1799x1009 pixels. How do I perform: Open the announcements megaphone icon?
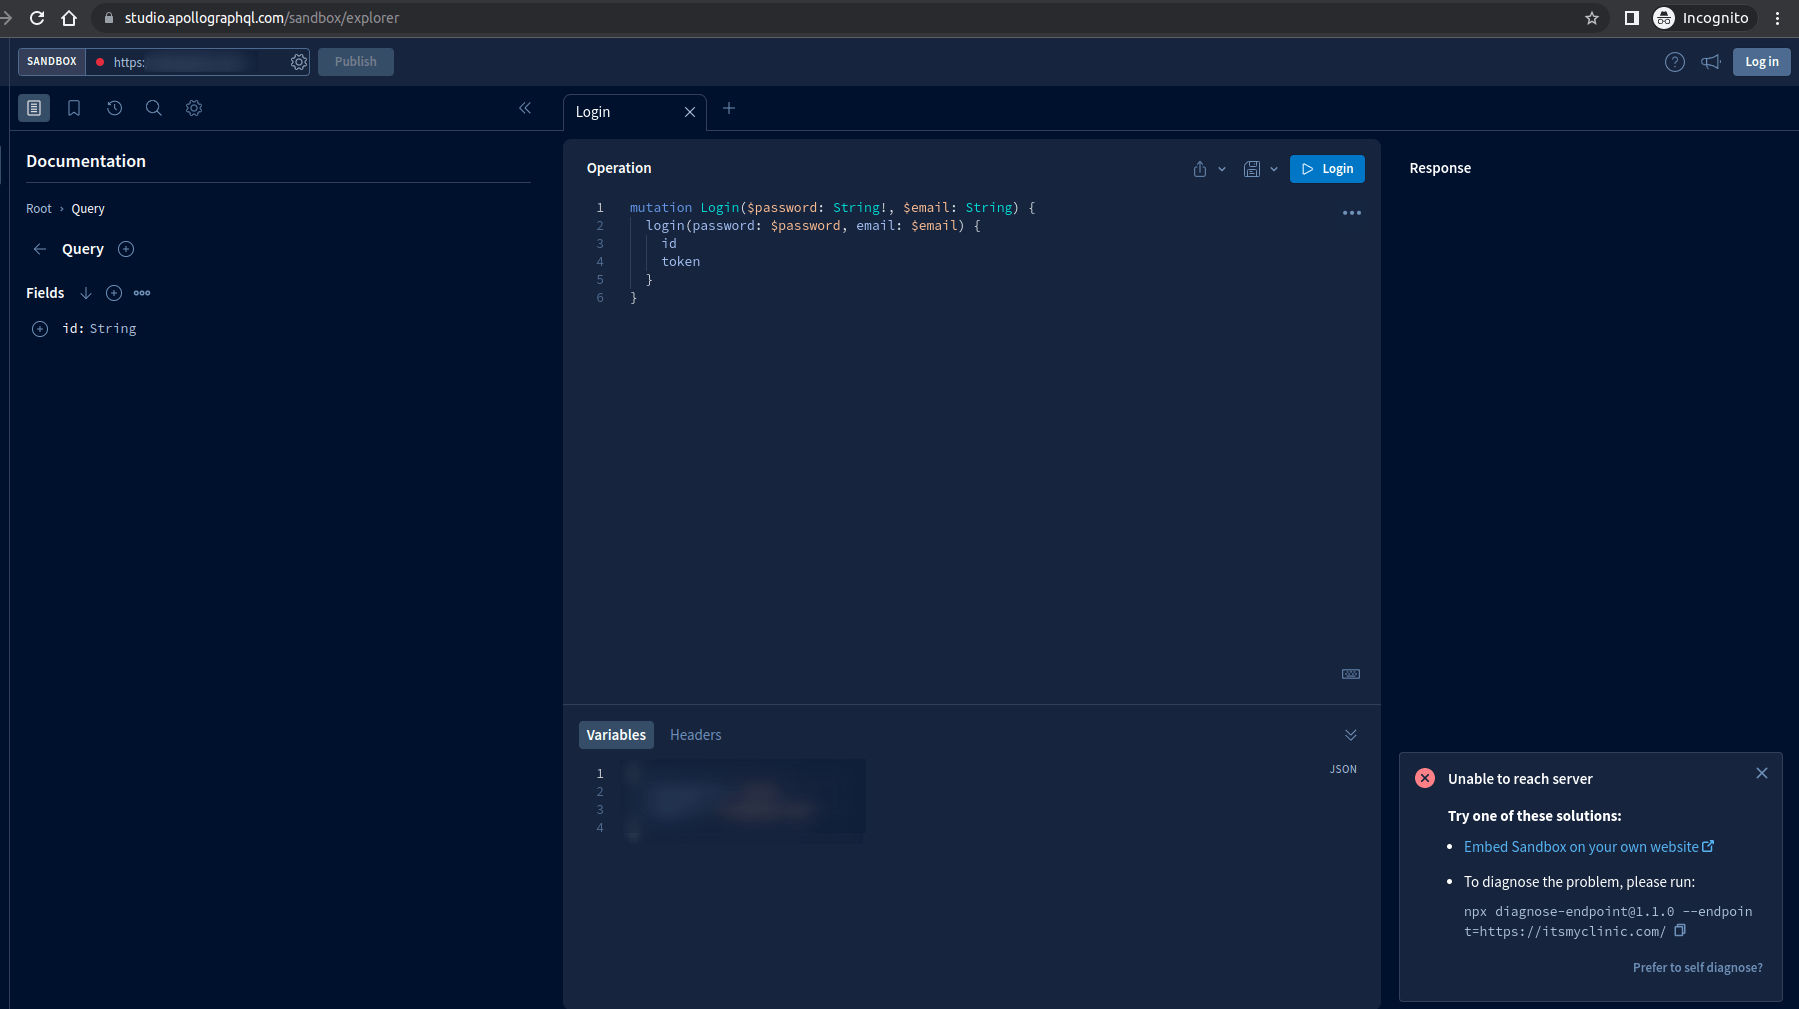pos(1711,62)
